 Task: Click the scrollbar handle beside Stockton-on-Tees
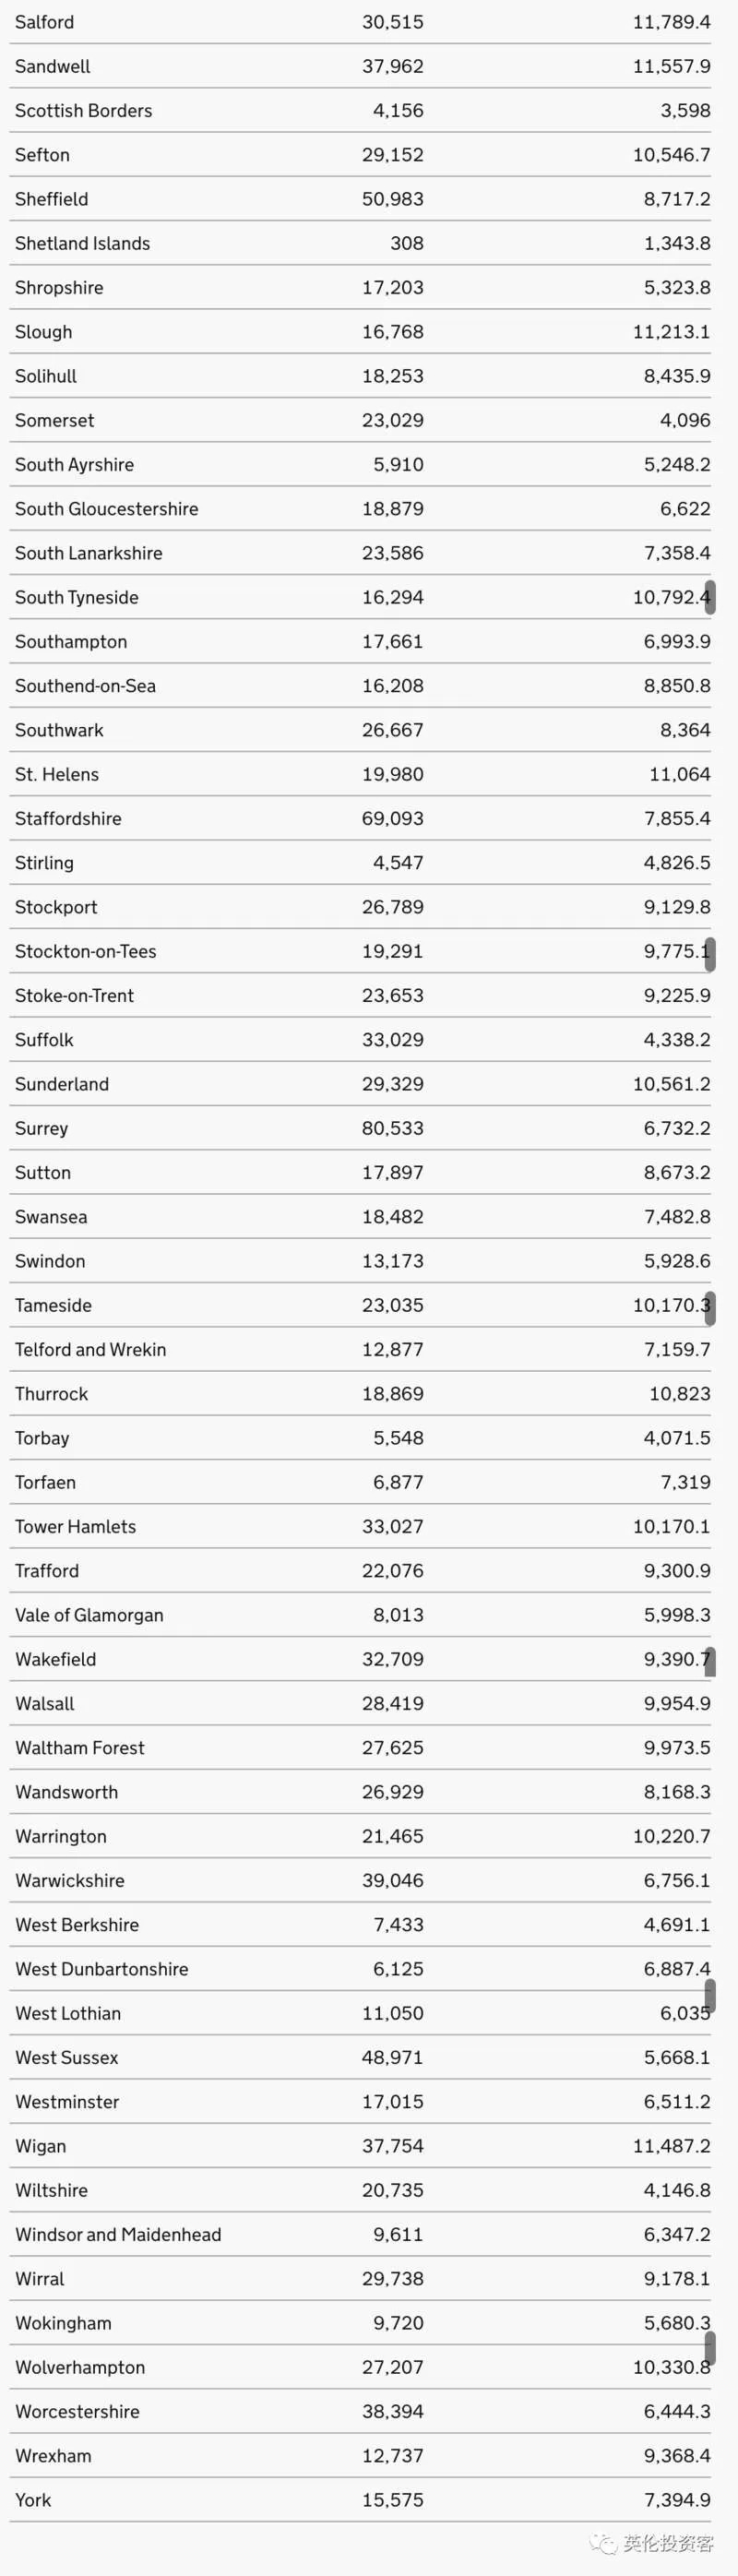pyautogui.click(x=710, y=954)
